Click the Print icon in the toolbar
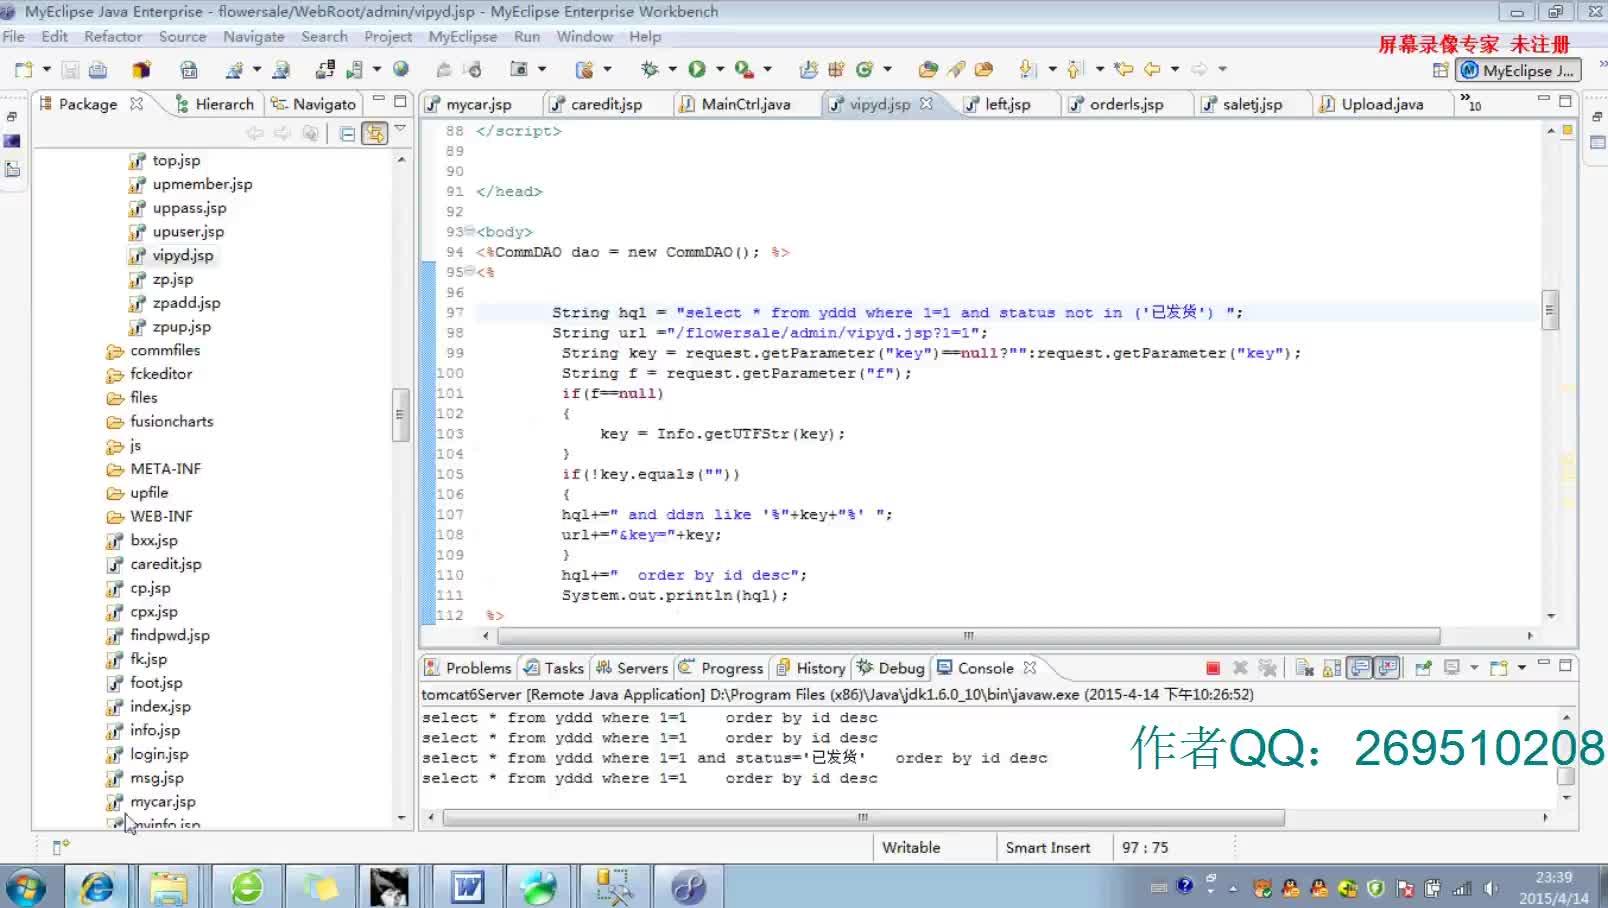The image size is (1608, 908). coord(97,68)
